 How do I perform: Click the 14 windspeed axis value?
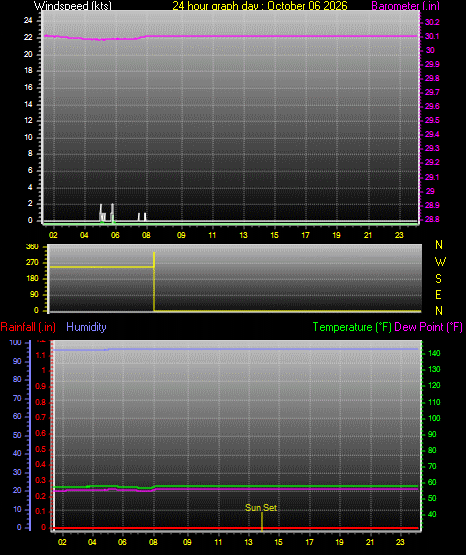click(x=28, y=104)
